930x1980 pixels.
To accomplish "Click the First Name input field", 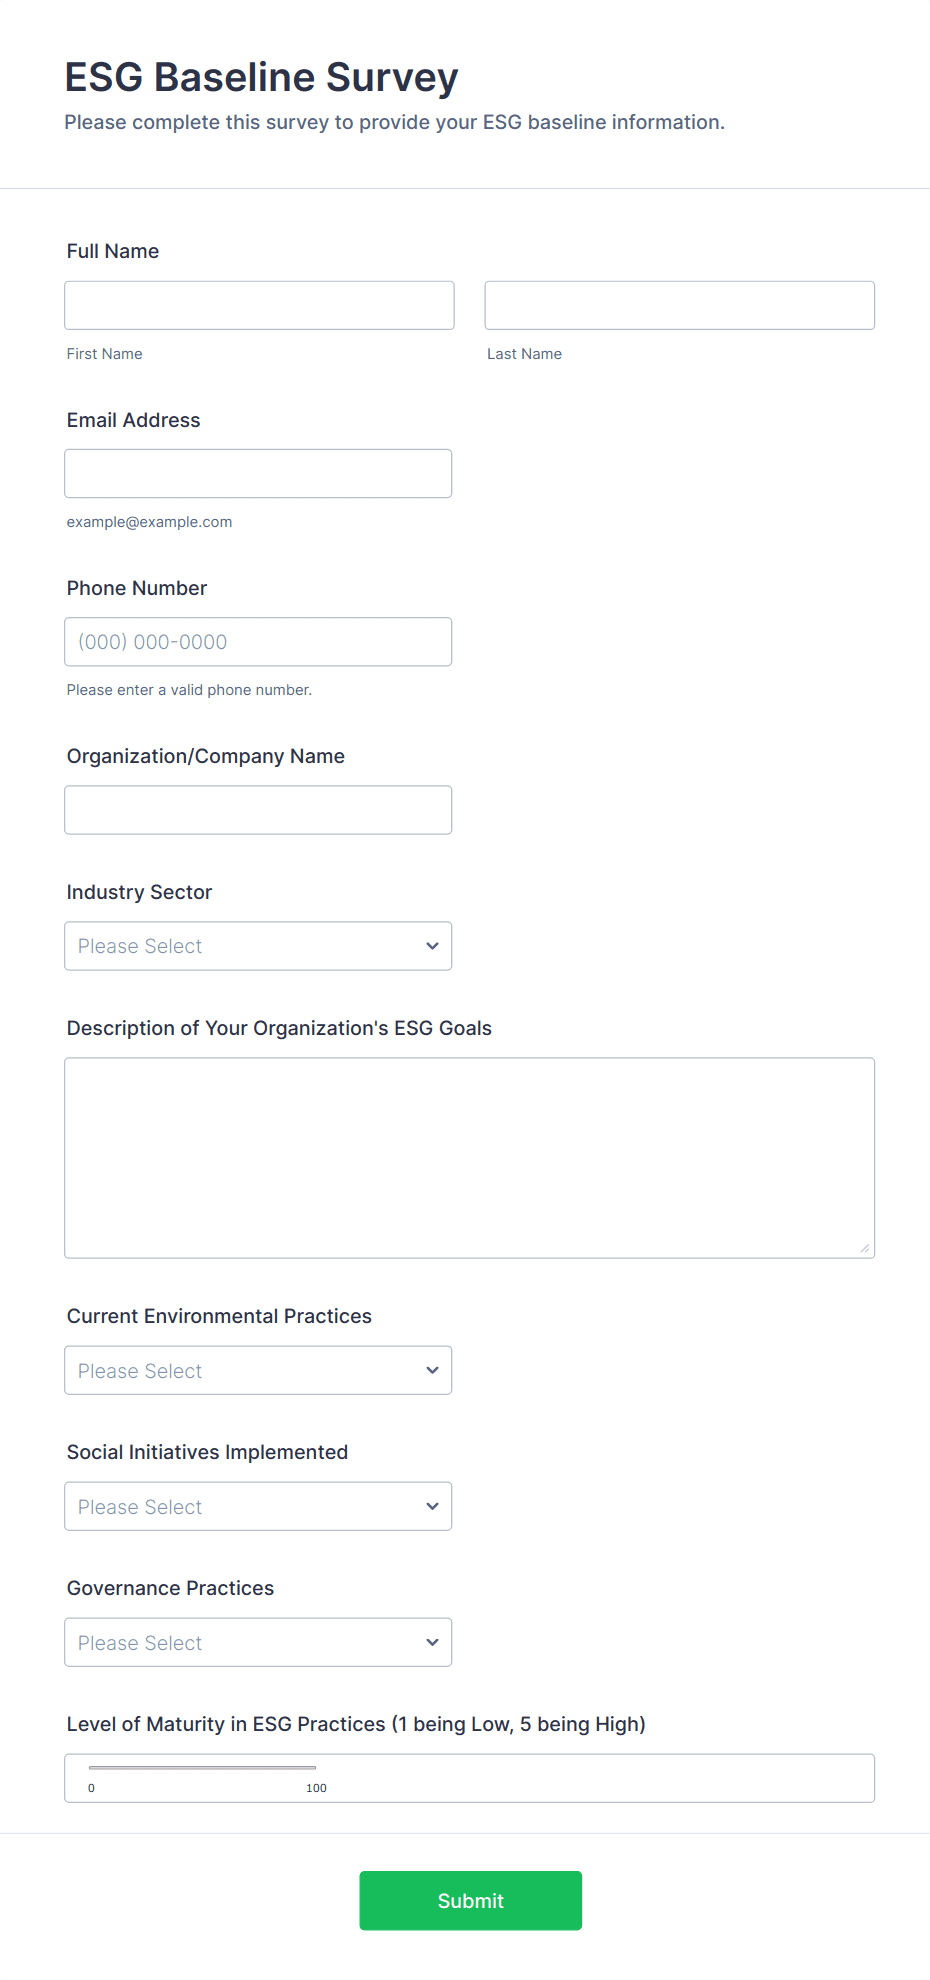I will (x=259, y=305).
